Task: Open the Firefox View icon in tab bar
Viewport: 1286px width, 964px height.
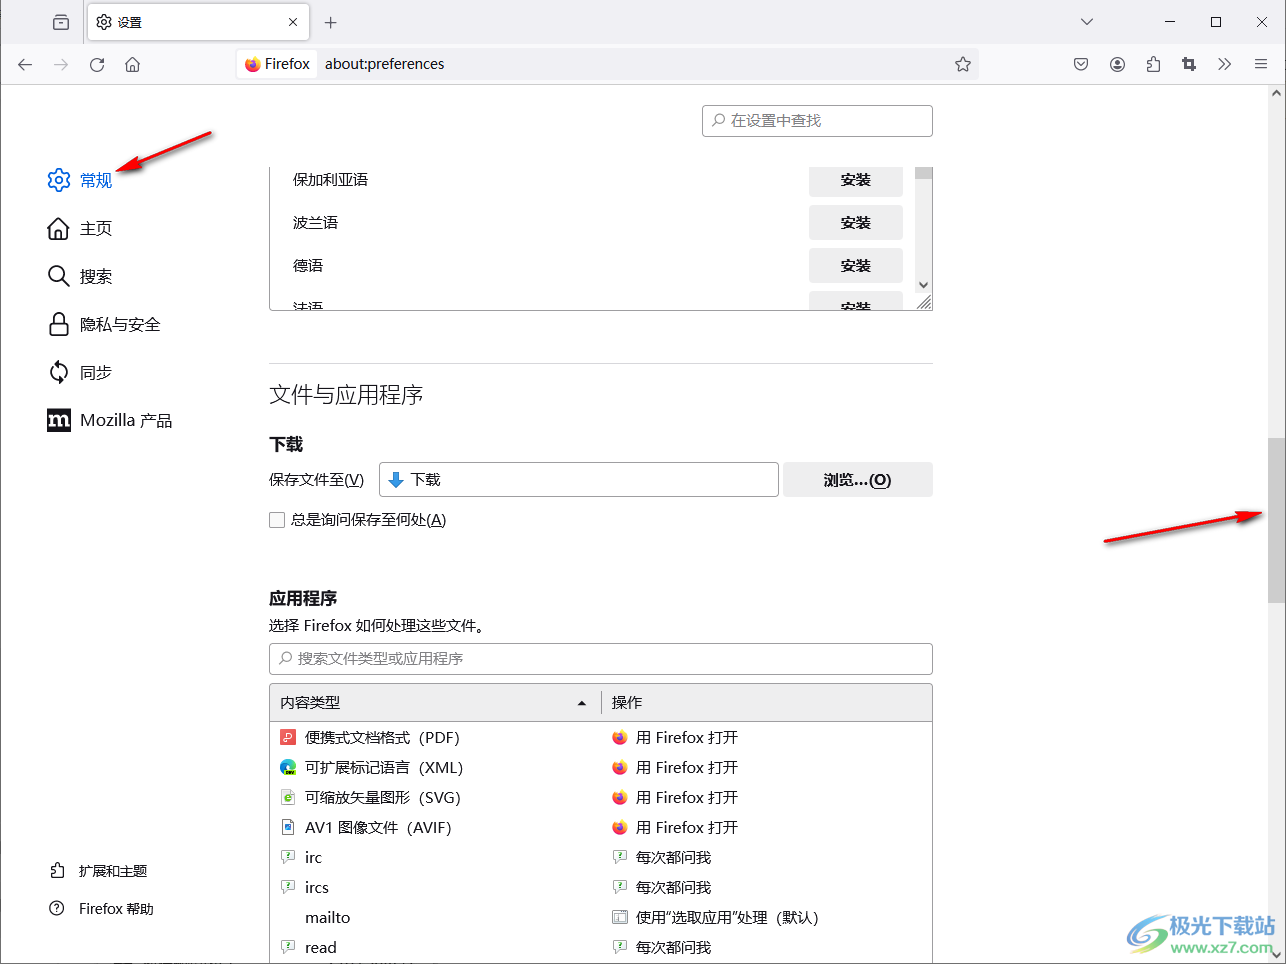Action: click(x=61, y=22)
